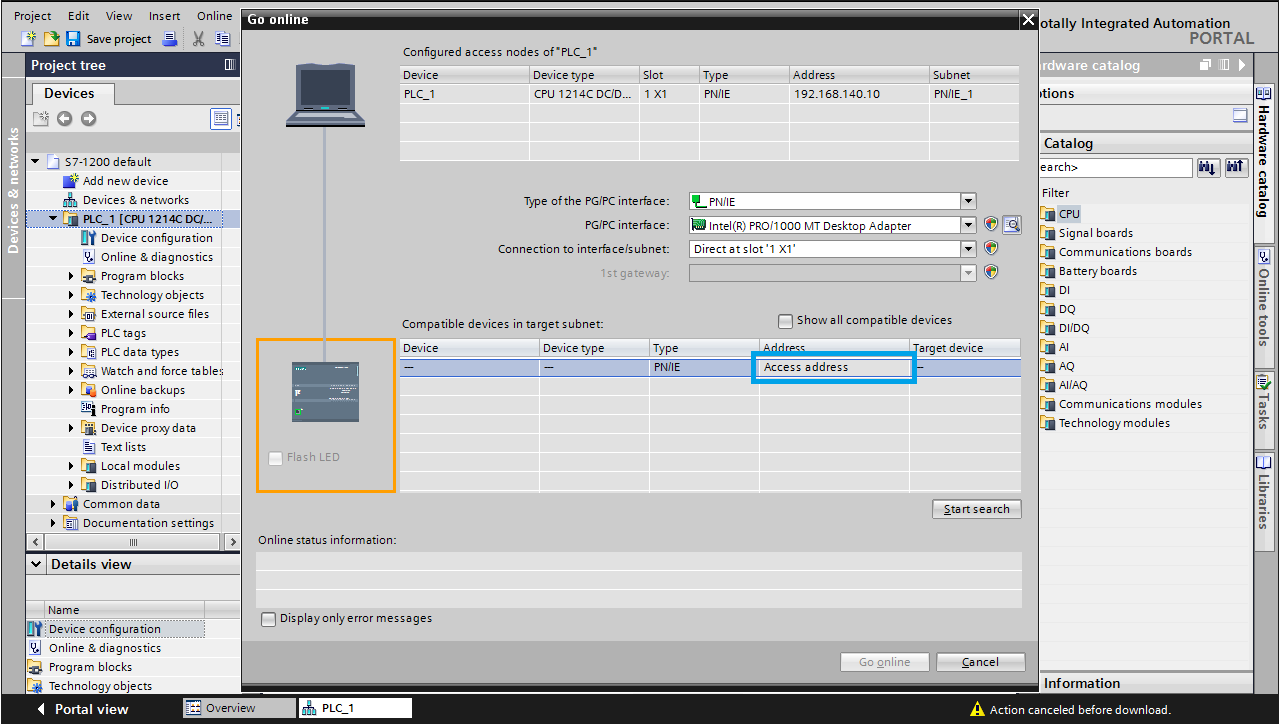Switch to Portal view
The height and width of the screenshot is (725, 1280).
coord(82,709)
